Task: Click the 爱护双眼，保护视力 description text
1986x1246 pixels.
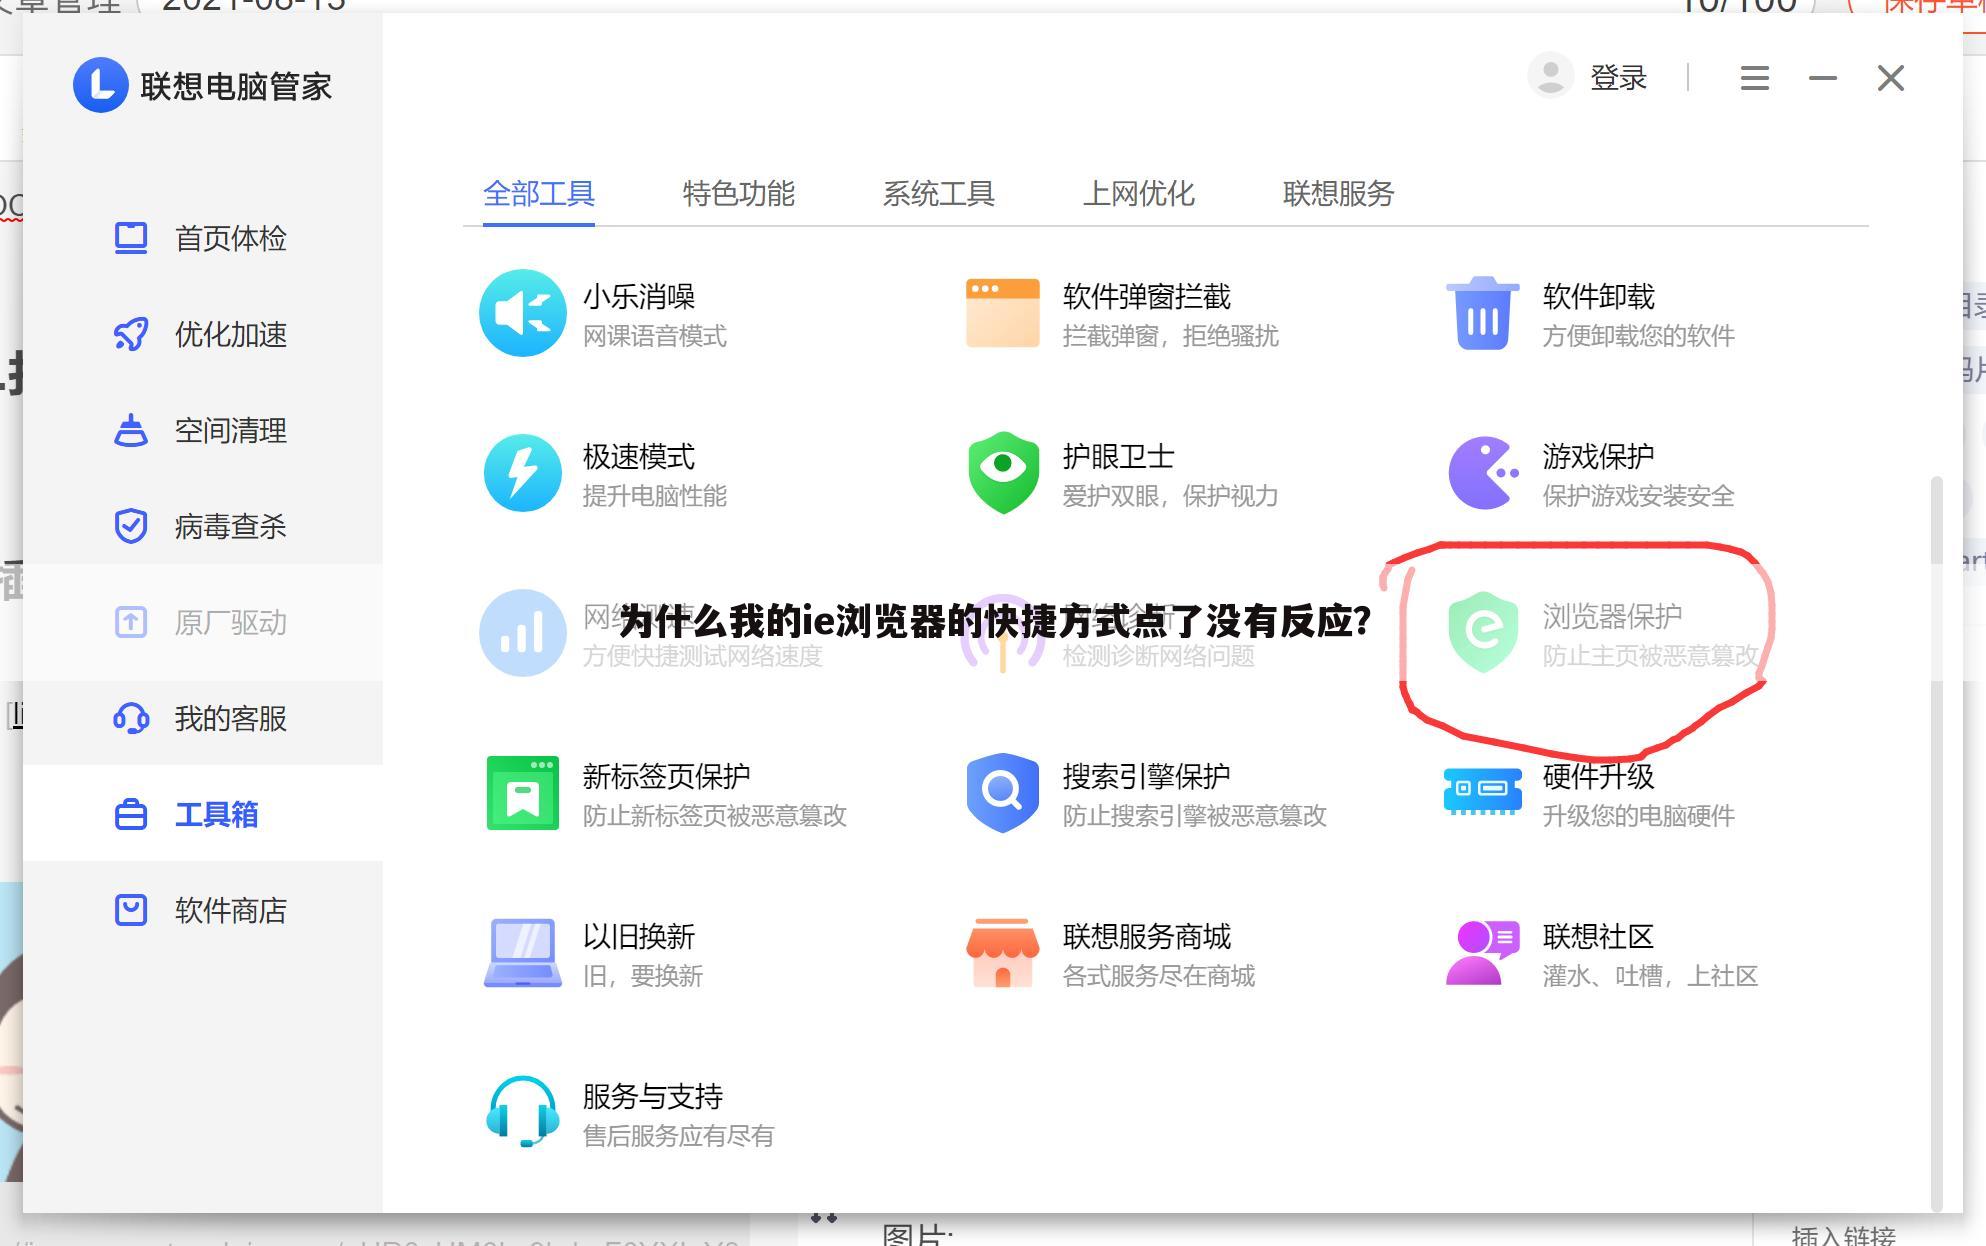Action: tap(1171, 496)
